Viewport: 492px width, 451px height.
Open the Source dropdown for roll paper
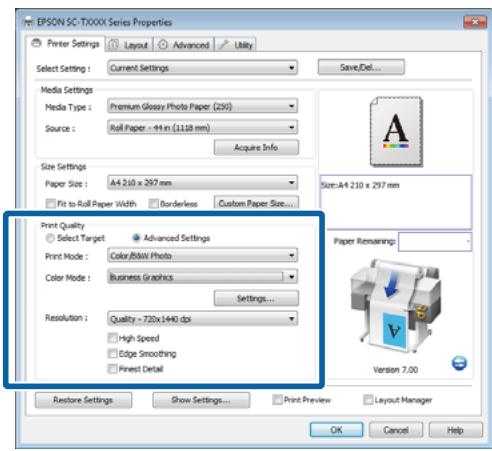pyautogui.click(x=202, y=128)
